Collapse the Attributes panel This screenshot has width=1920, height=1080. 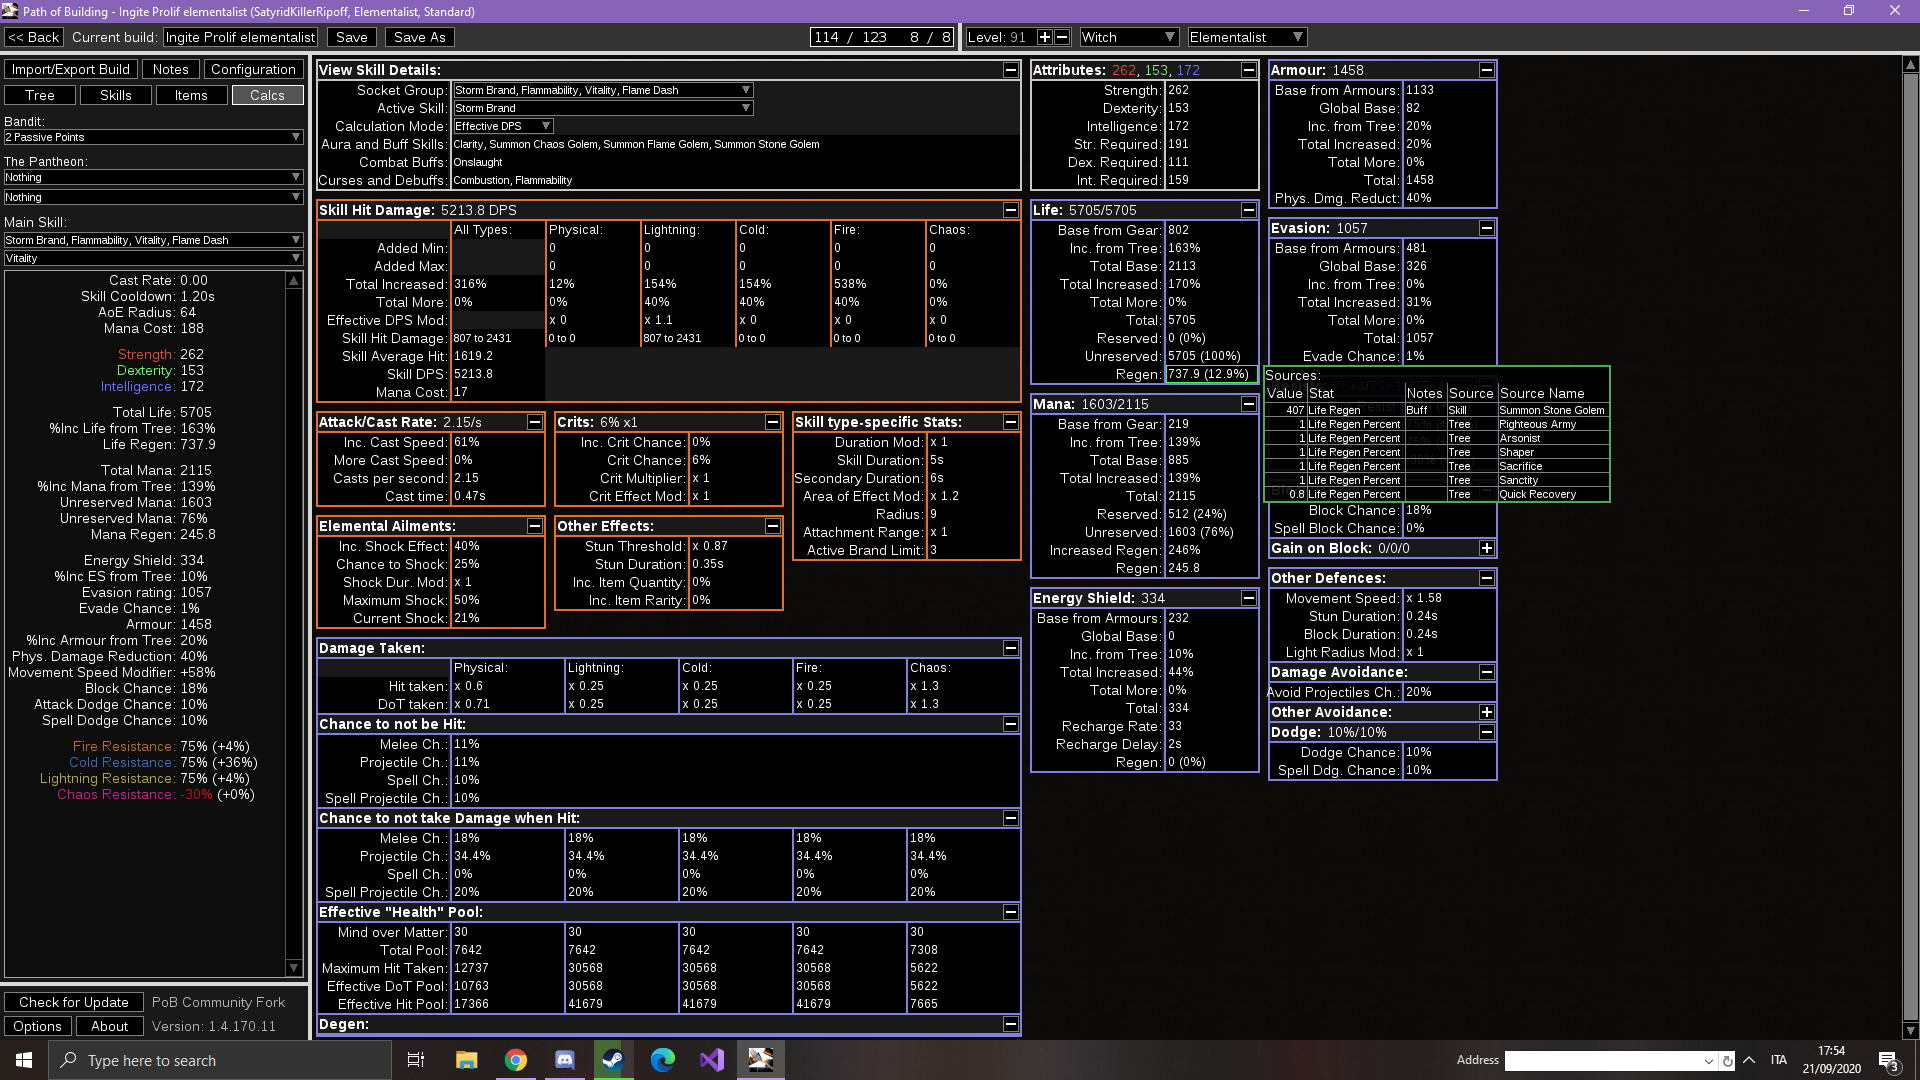click(x=1249, y=70)
